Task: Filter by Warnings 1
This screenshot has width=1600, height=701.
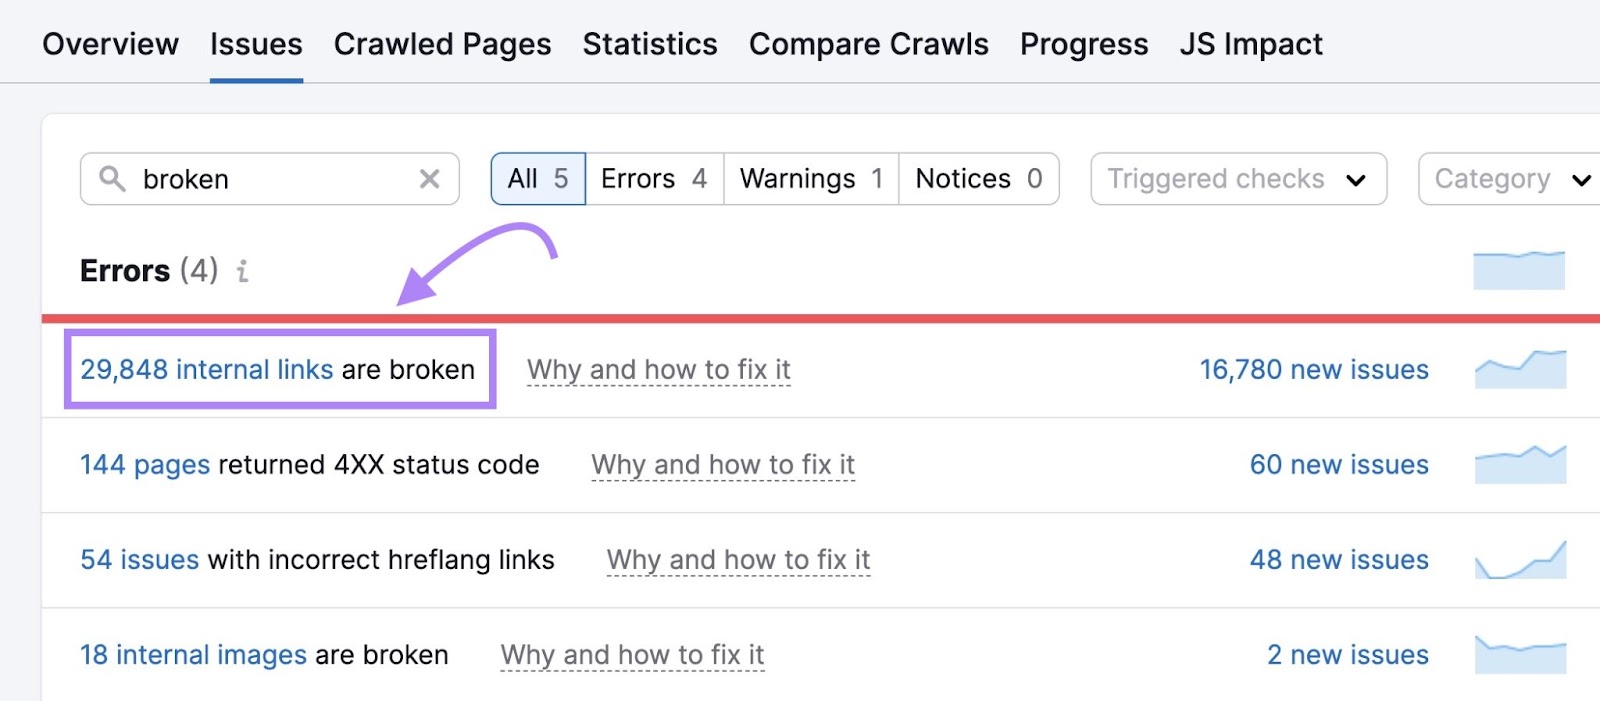Action: point(811,179)
